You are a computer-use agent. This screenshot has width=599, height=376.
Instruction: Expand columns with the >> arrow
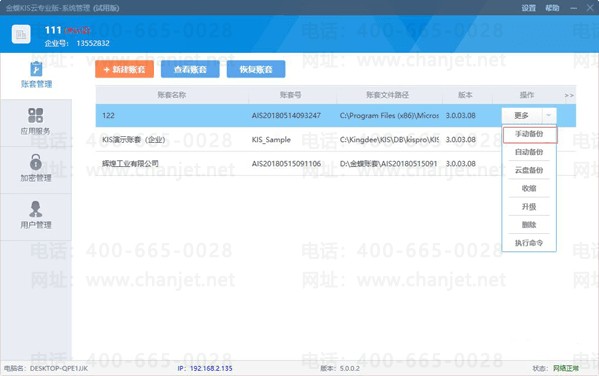pyautogui.click(x=569, y=95)
